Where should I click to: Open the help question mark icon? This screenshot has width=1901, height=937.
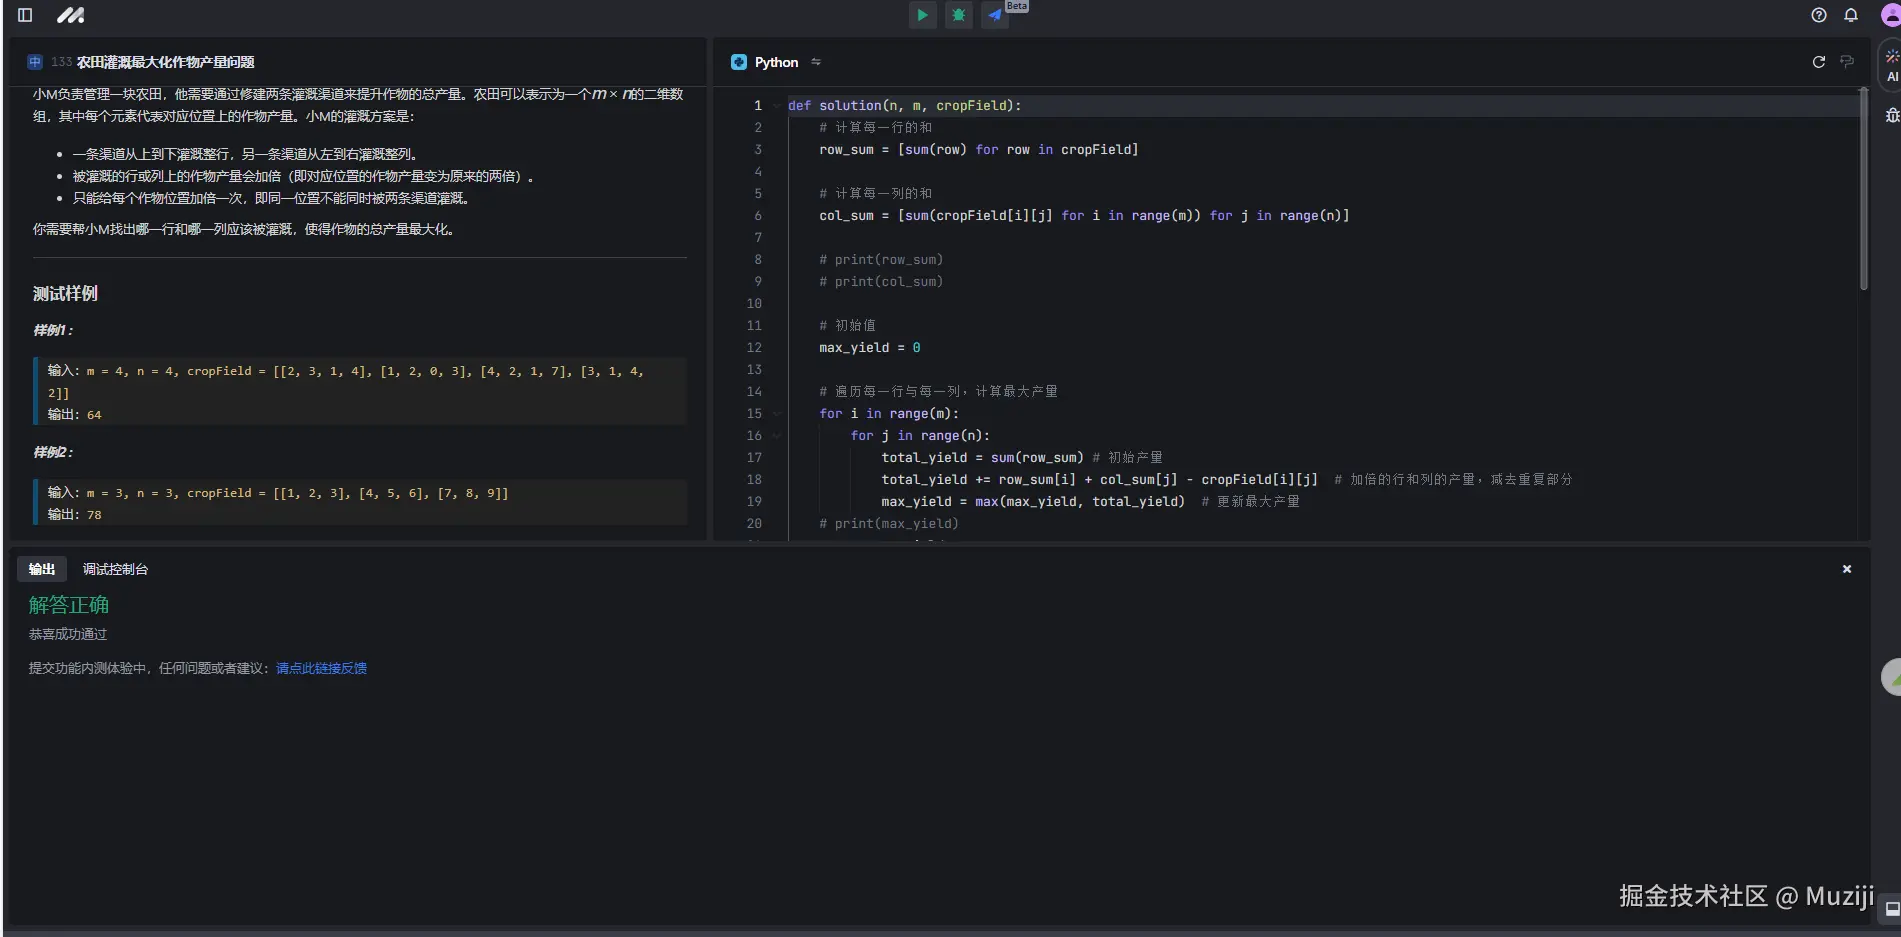(1818, 15)
